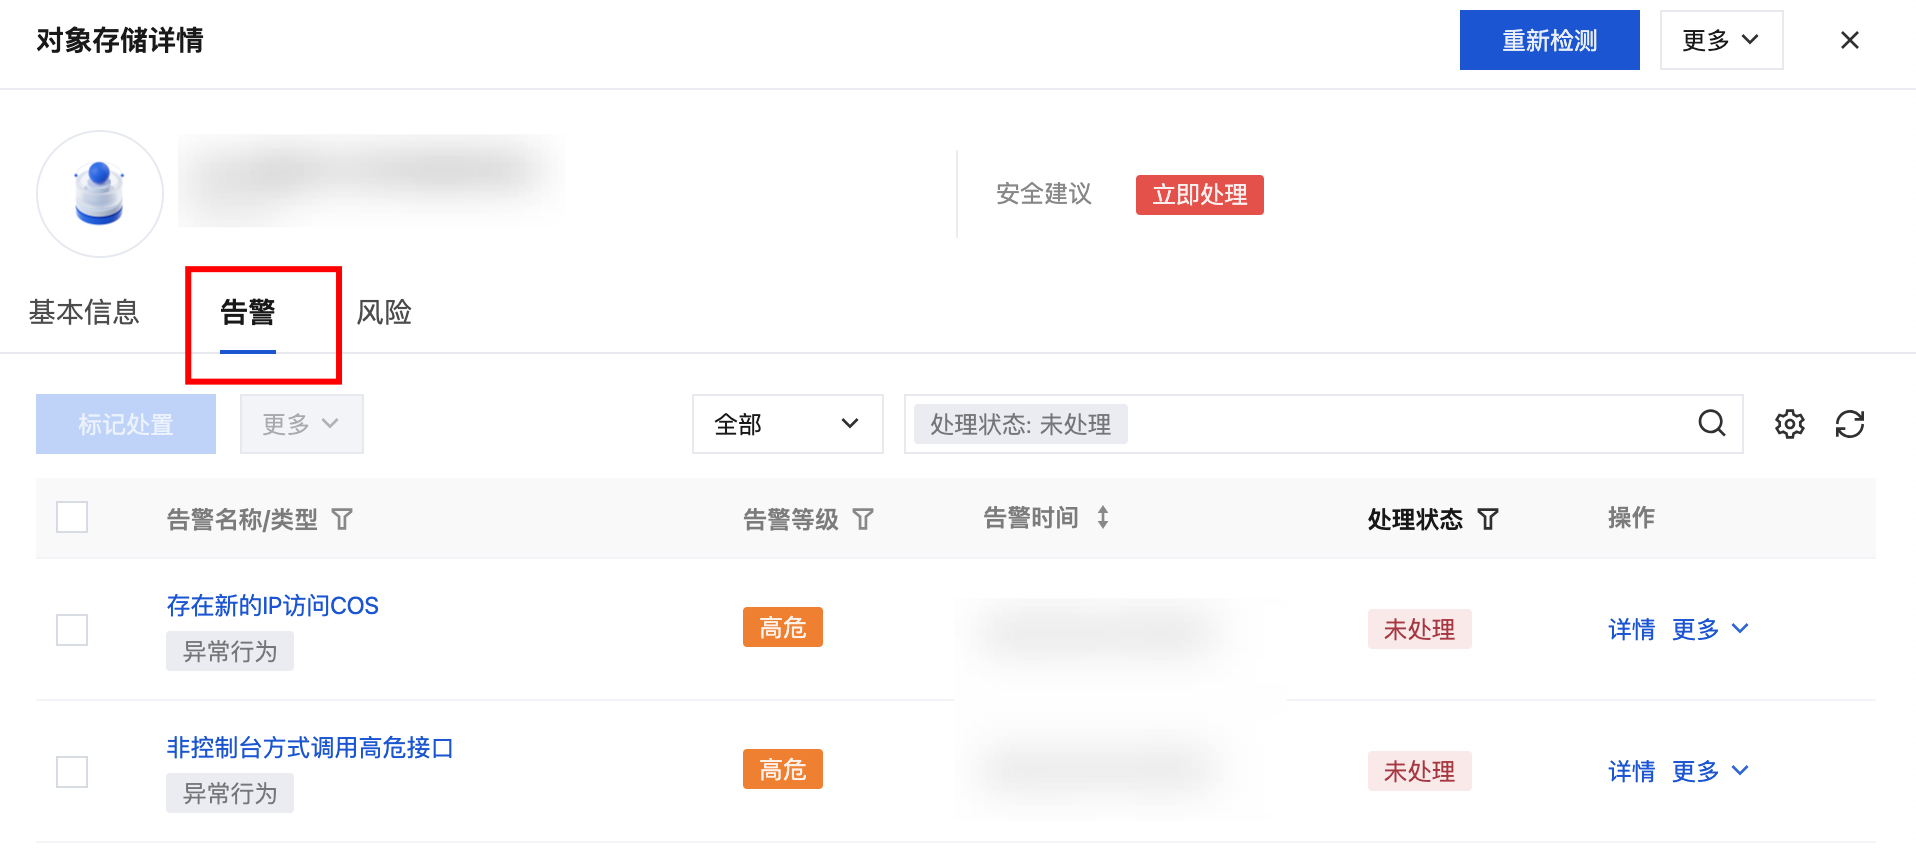Viewport: 1916px width, 854px height.
Task: Click into the 处理状态 search field
Action: (1400, 424)
